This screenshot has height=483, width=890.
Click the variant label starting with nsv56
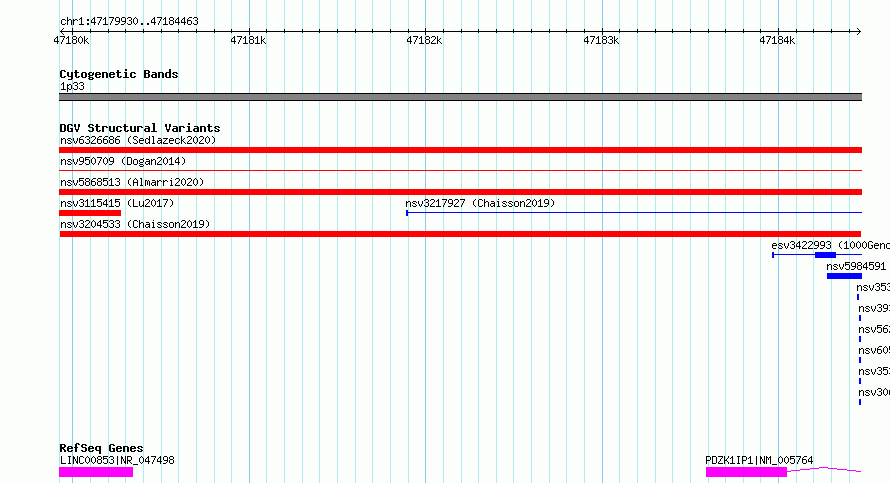pyautogui.click(x=874, y=329)
